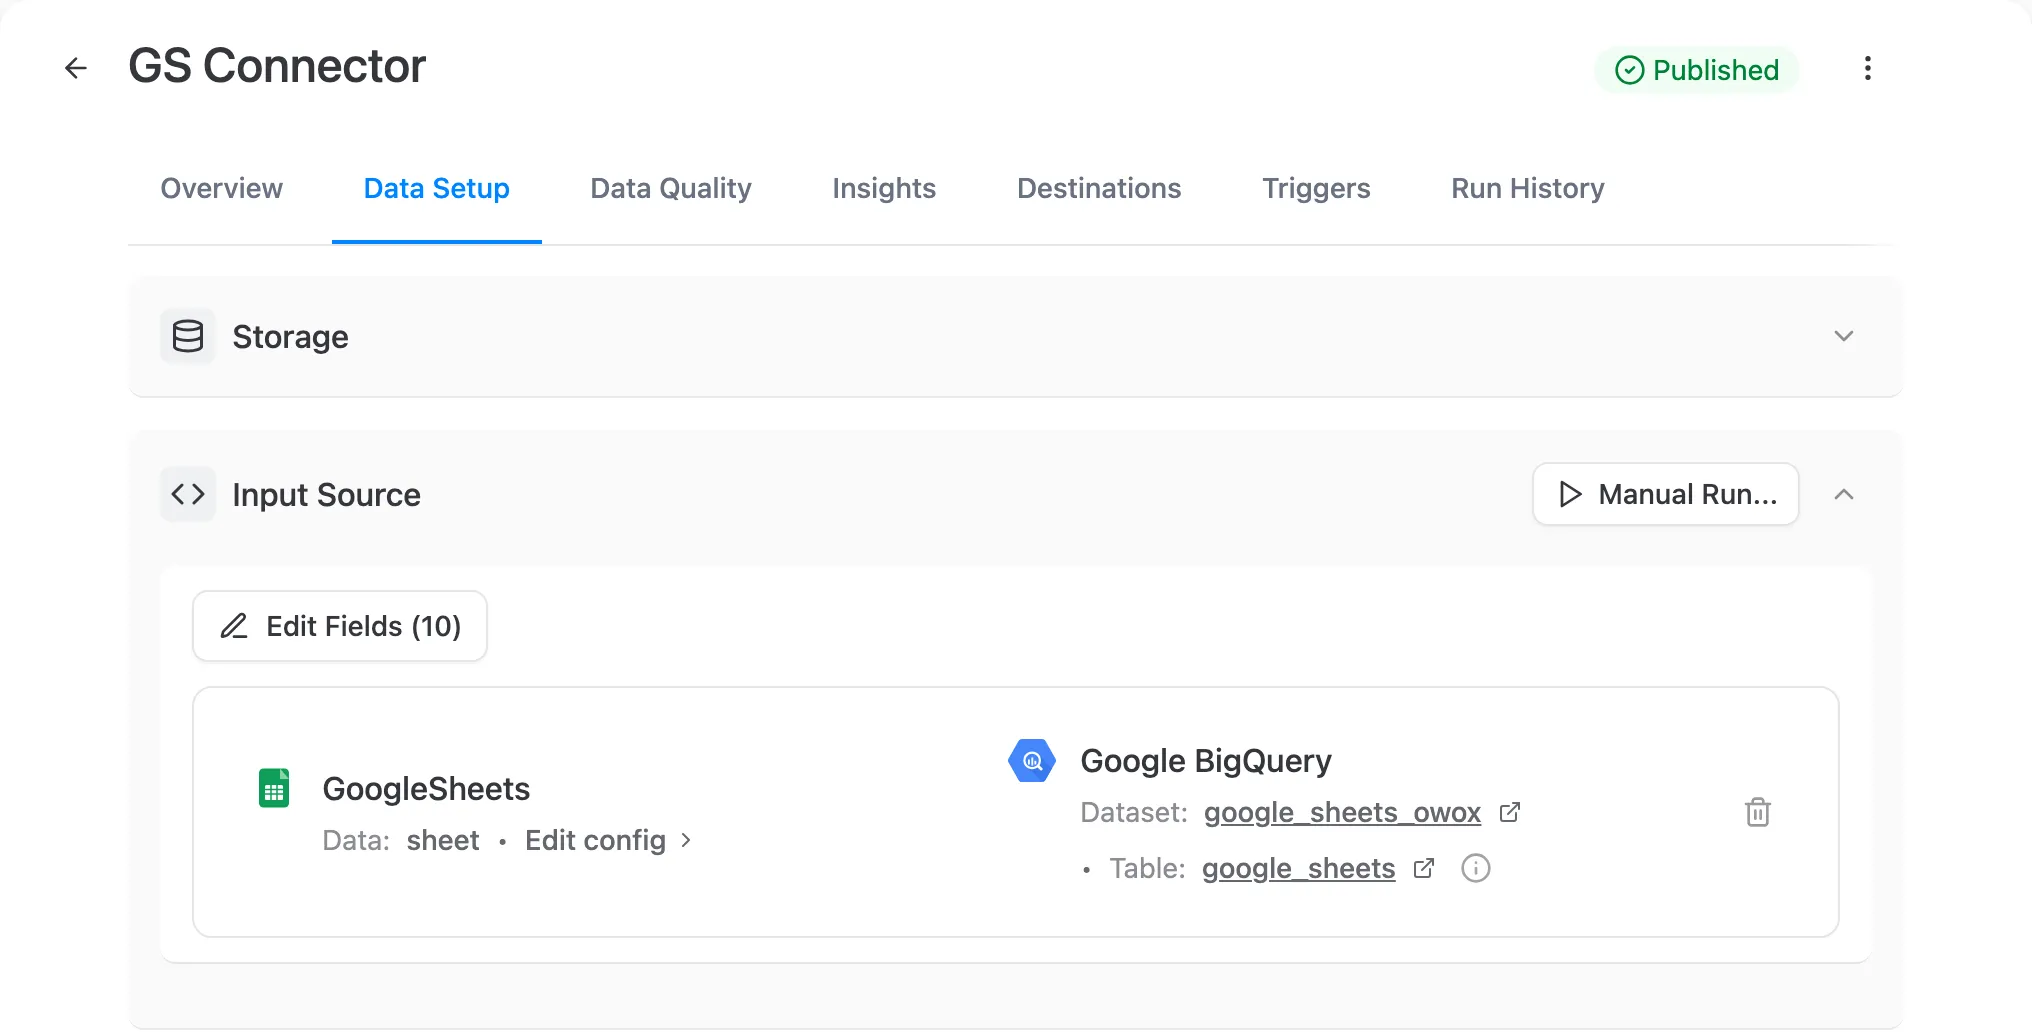Click the Input Source section title
This screenshot has height=1036, width=2032.
(326, 495)
